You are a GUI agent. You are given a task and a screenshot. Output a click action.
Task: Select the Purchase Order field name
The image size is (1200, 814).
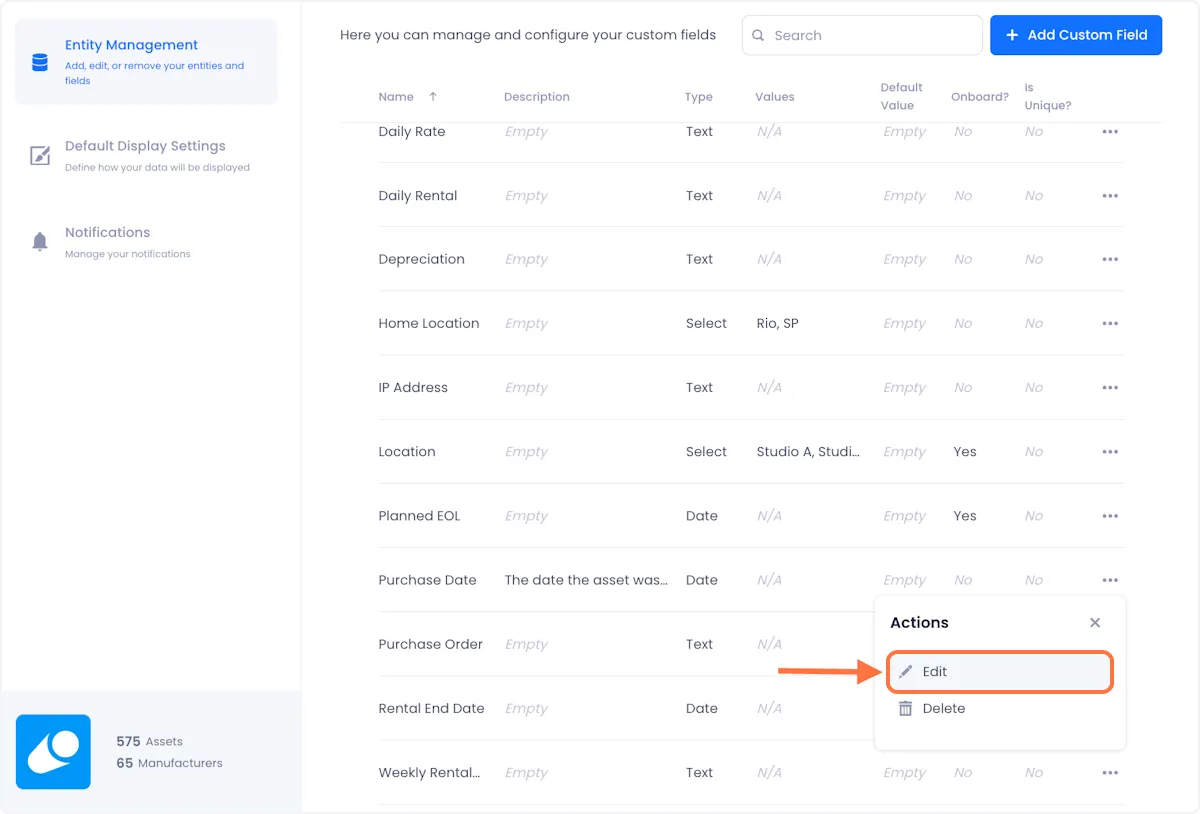[430, 644]
